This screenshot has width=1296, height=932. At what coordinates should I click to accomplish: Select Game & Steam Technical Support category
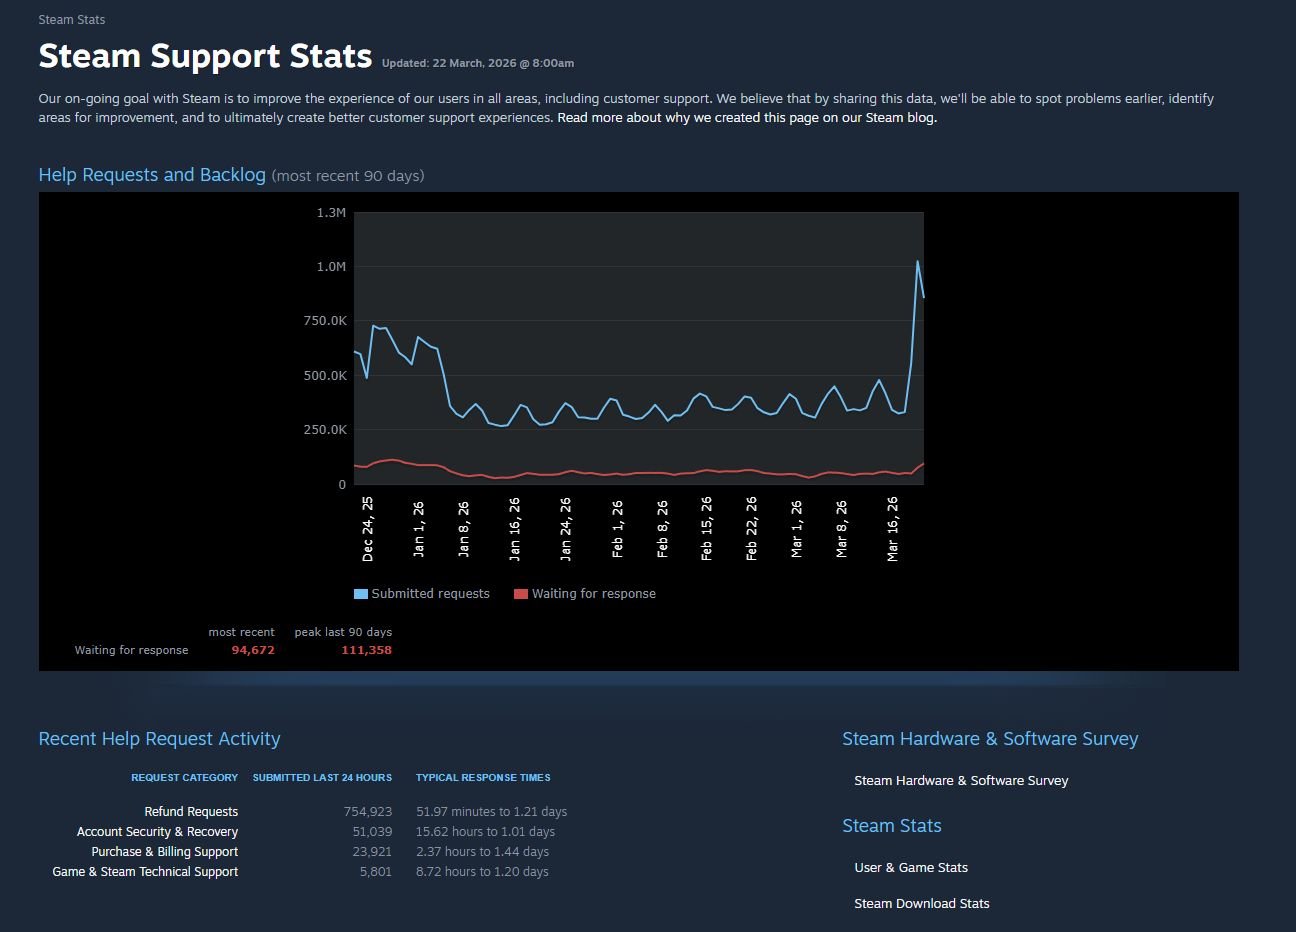(145, 872)
